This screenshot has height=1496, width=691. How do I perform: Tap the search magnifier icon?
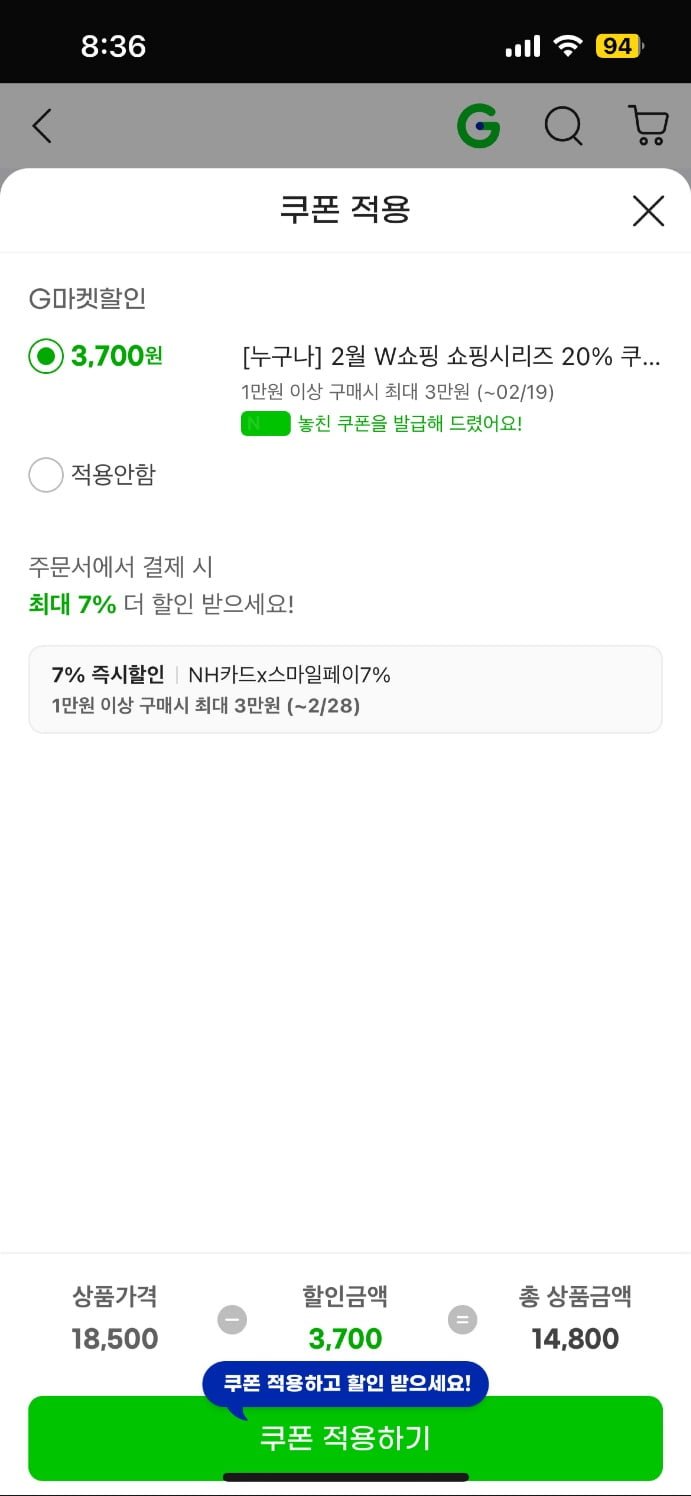point(563,126)
